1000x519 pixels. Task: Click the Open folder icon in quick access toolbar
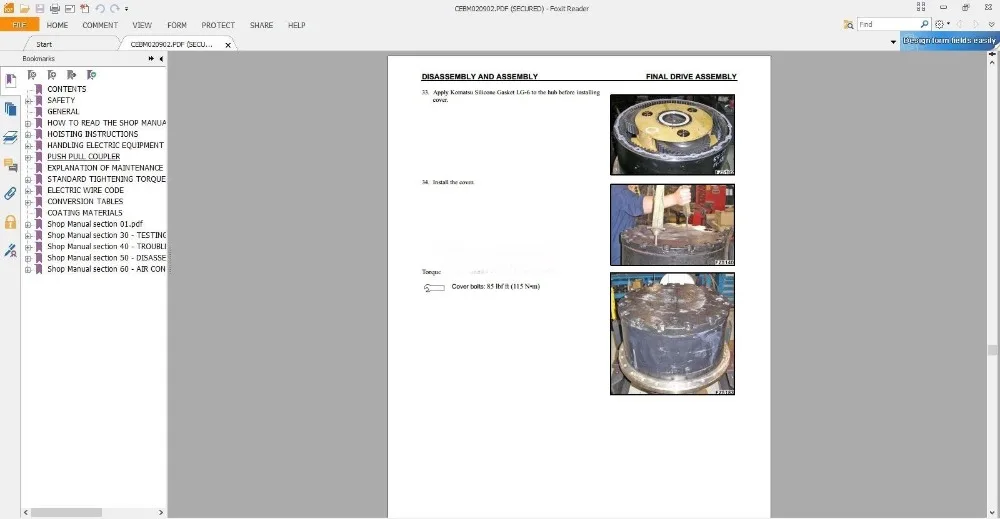tap(24, 8)
